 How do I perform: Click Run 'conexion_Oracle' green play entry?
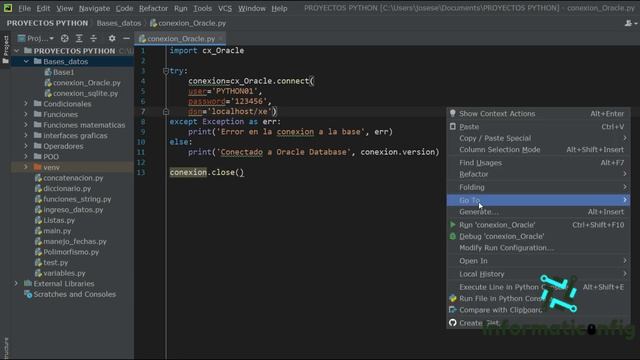(x=538, y=225)
